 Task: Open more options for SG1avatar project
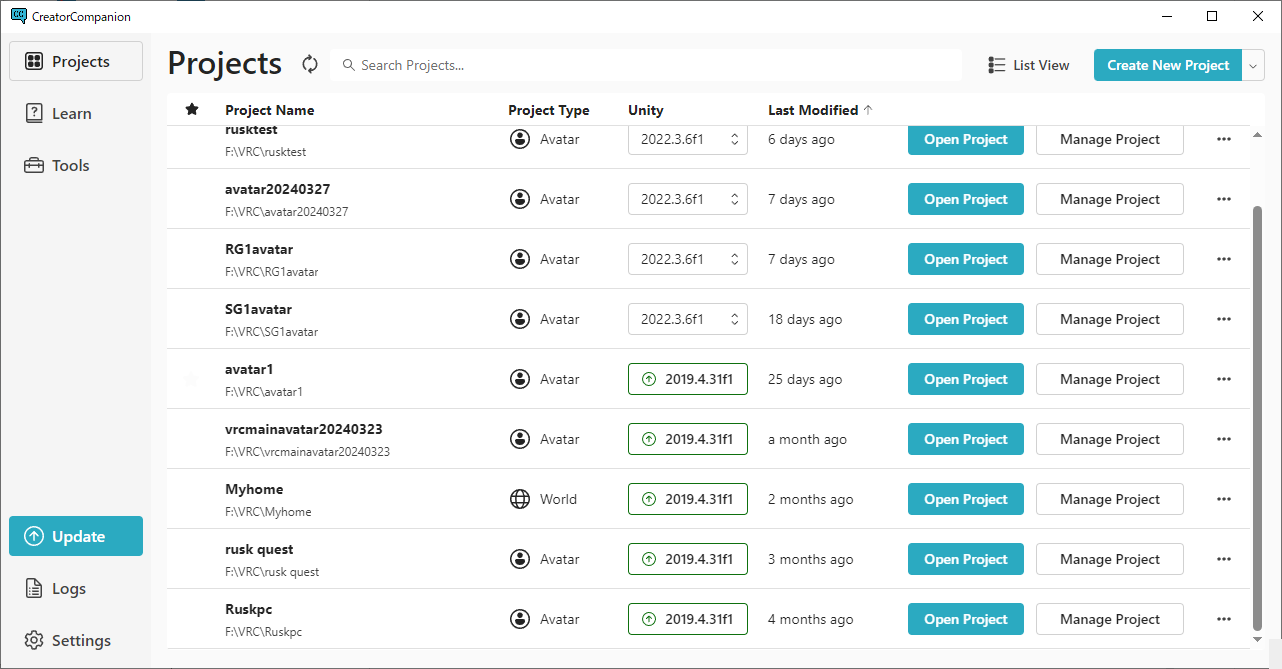[x=1224, y=319]
